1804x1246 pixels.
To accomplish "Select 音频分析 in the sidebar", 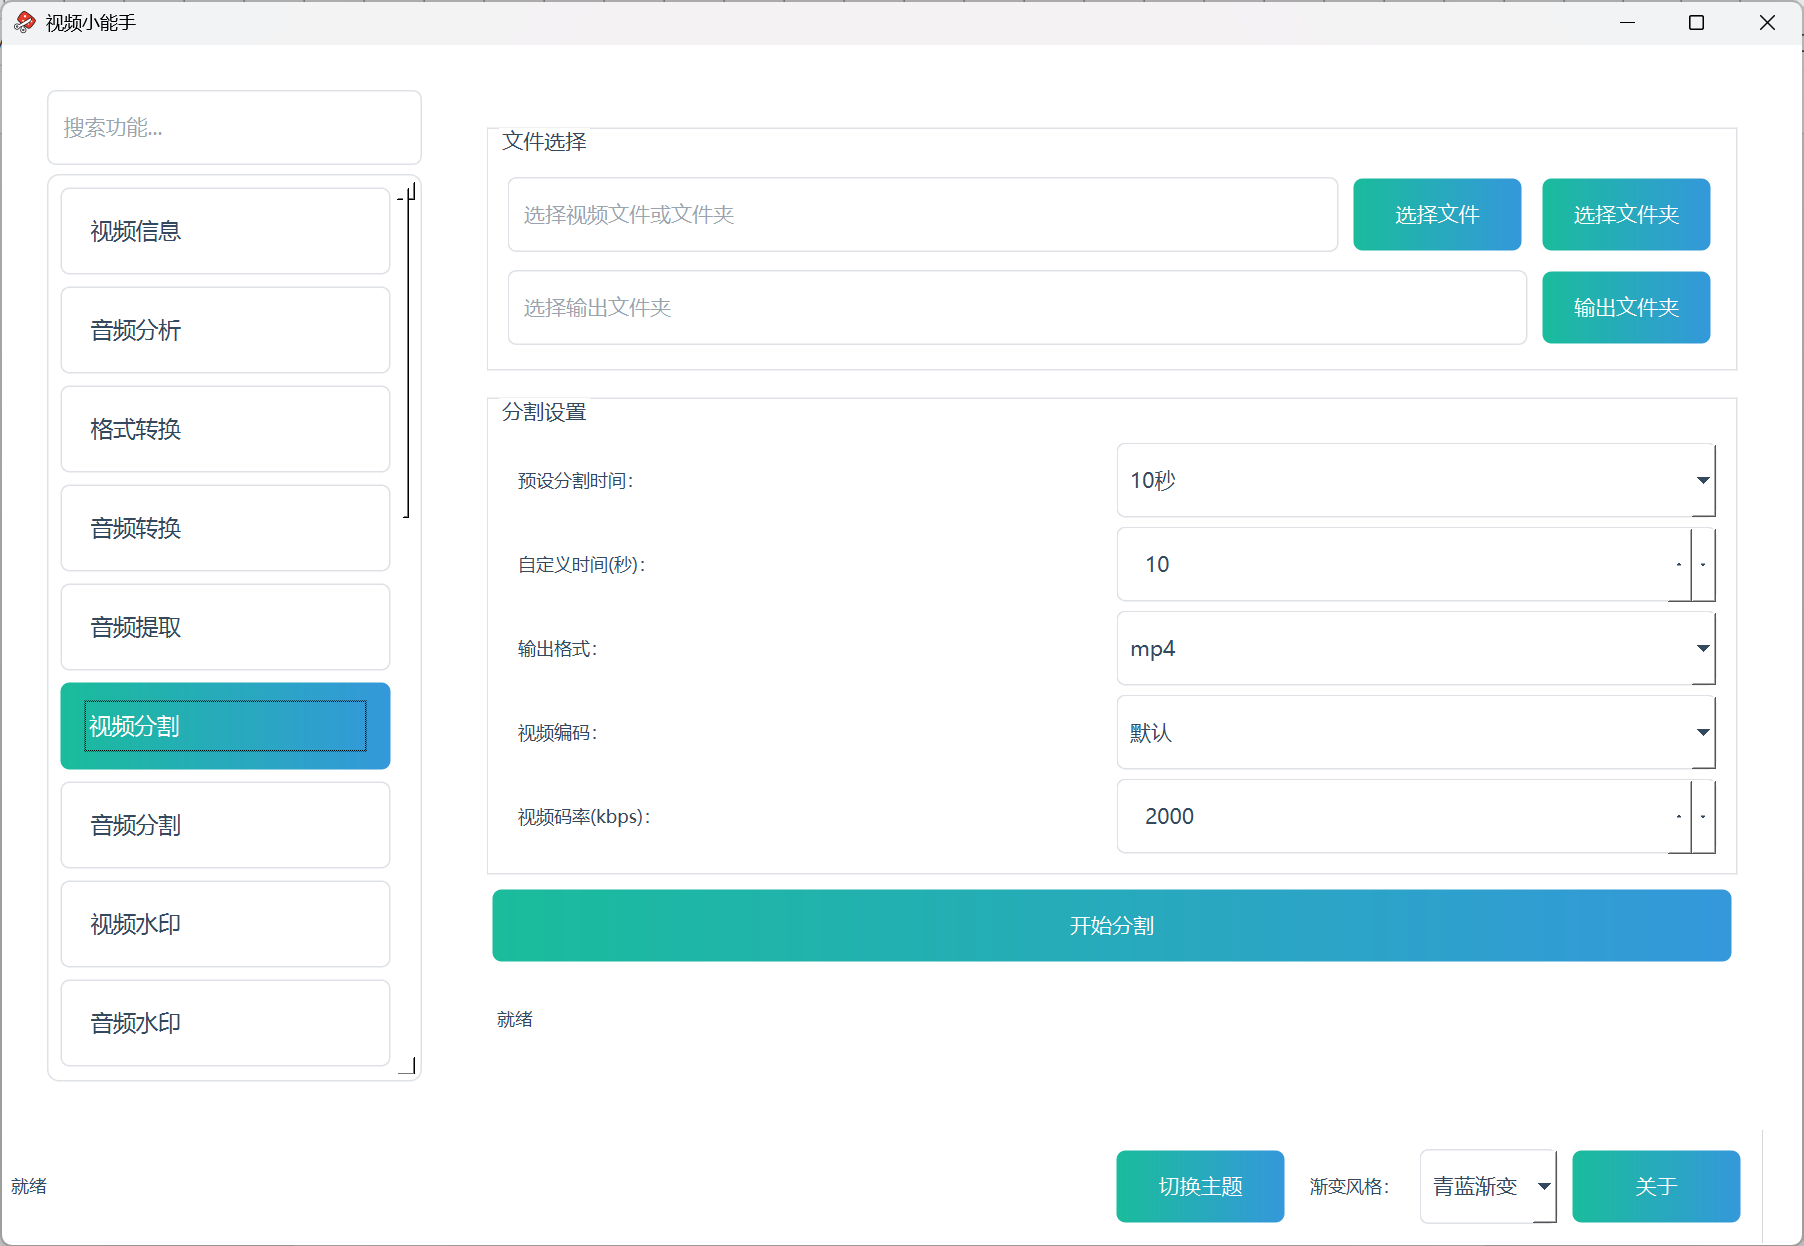I will (225, 330).
